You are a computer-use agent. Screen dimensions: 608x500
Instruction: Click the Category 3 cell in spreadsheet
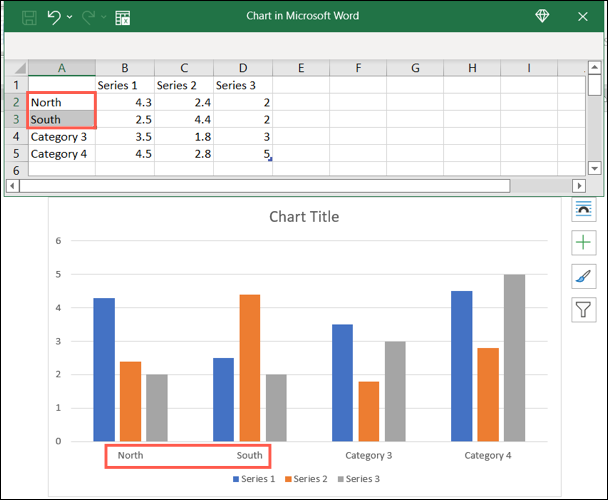(x=62, y=136)
